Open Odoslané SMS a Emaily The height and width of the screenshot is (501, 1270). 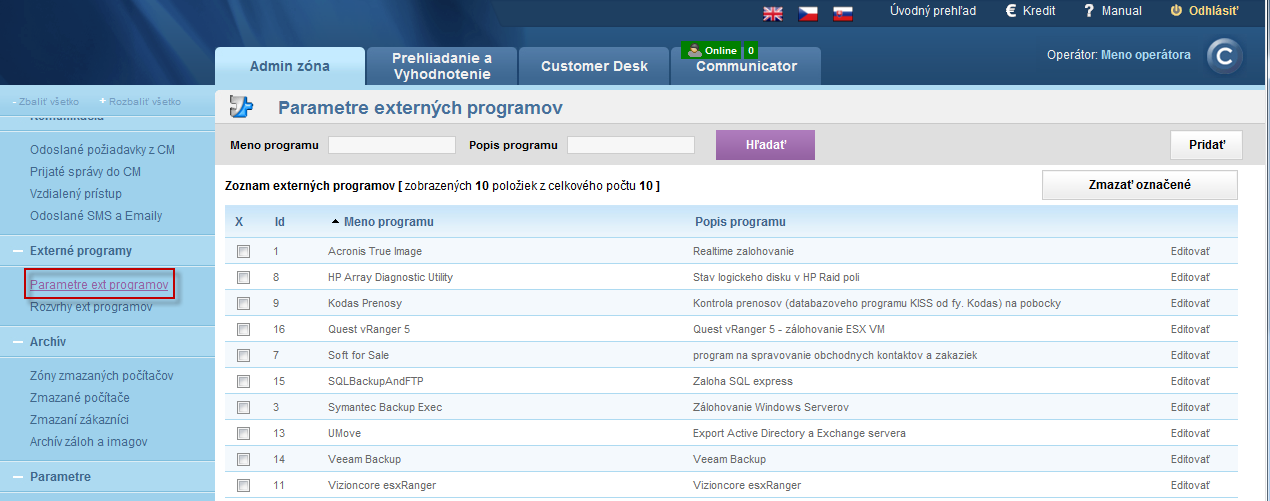click(x=96, y=216)
